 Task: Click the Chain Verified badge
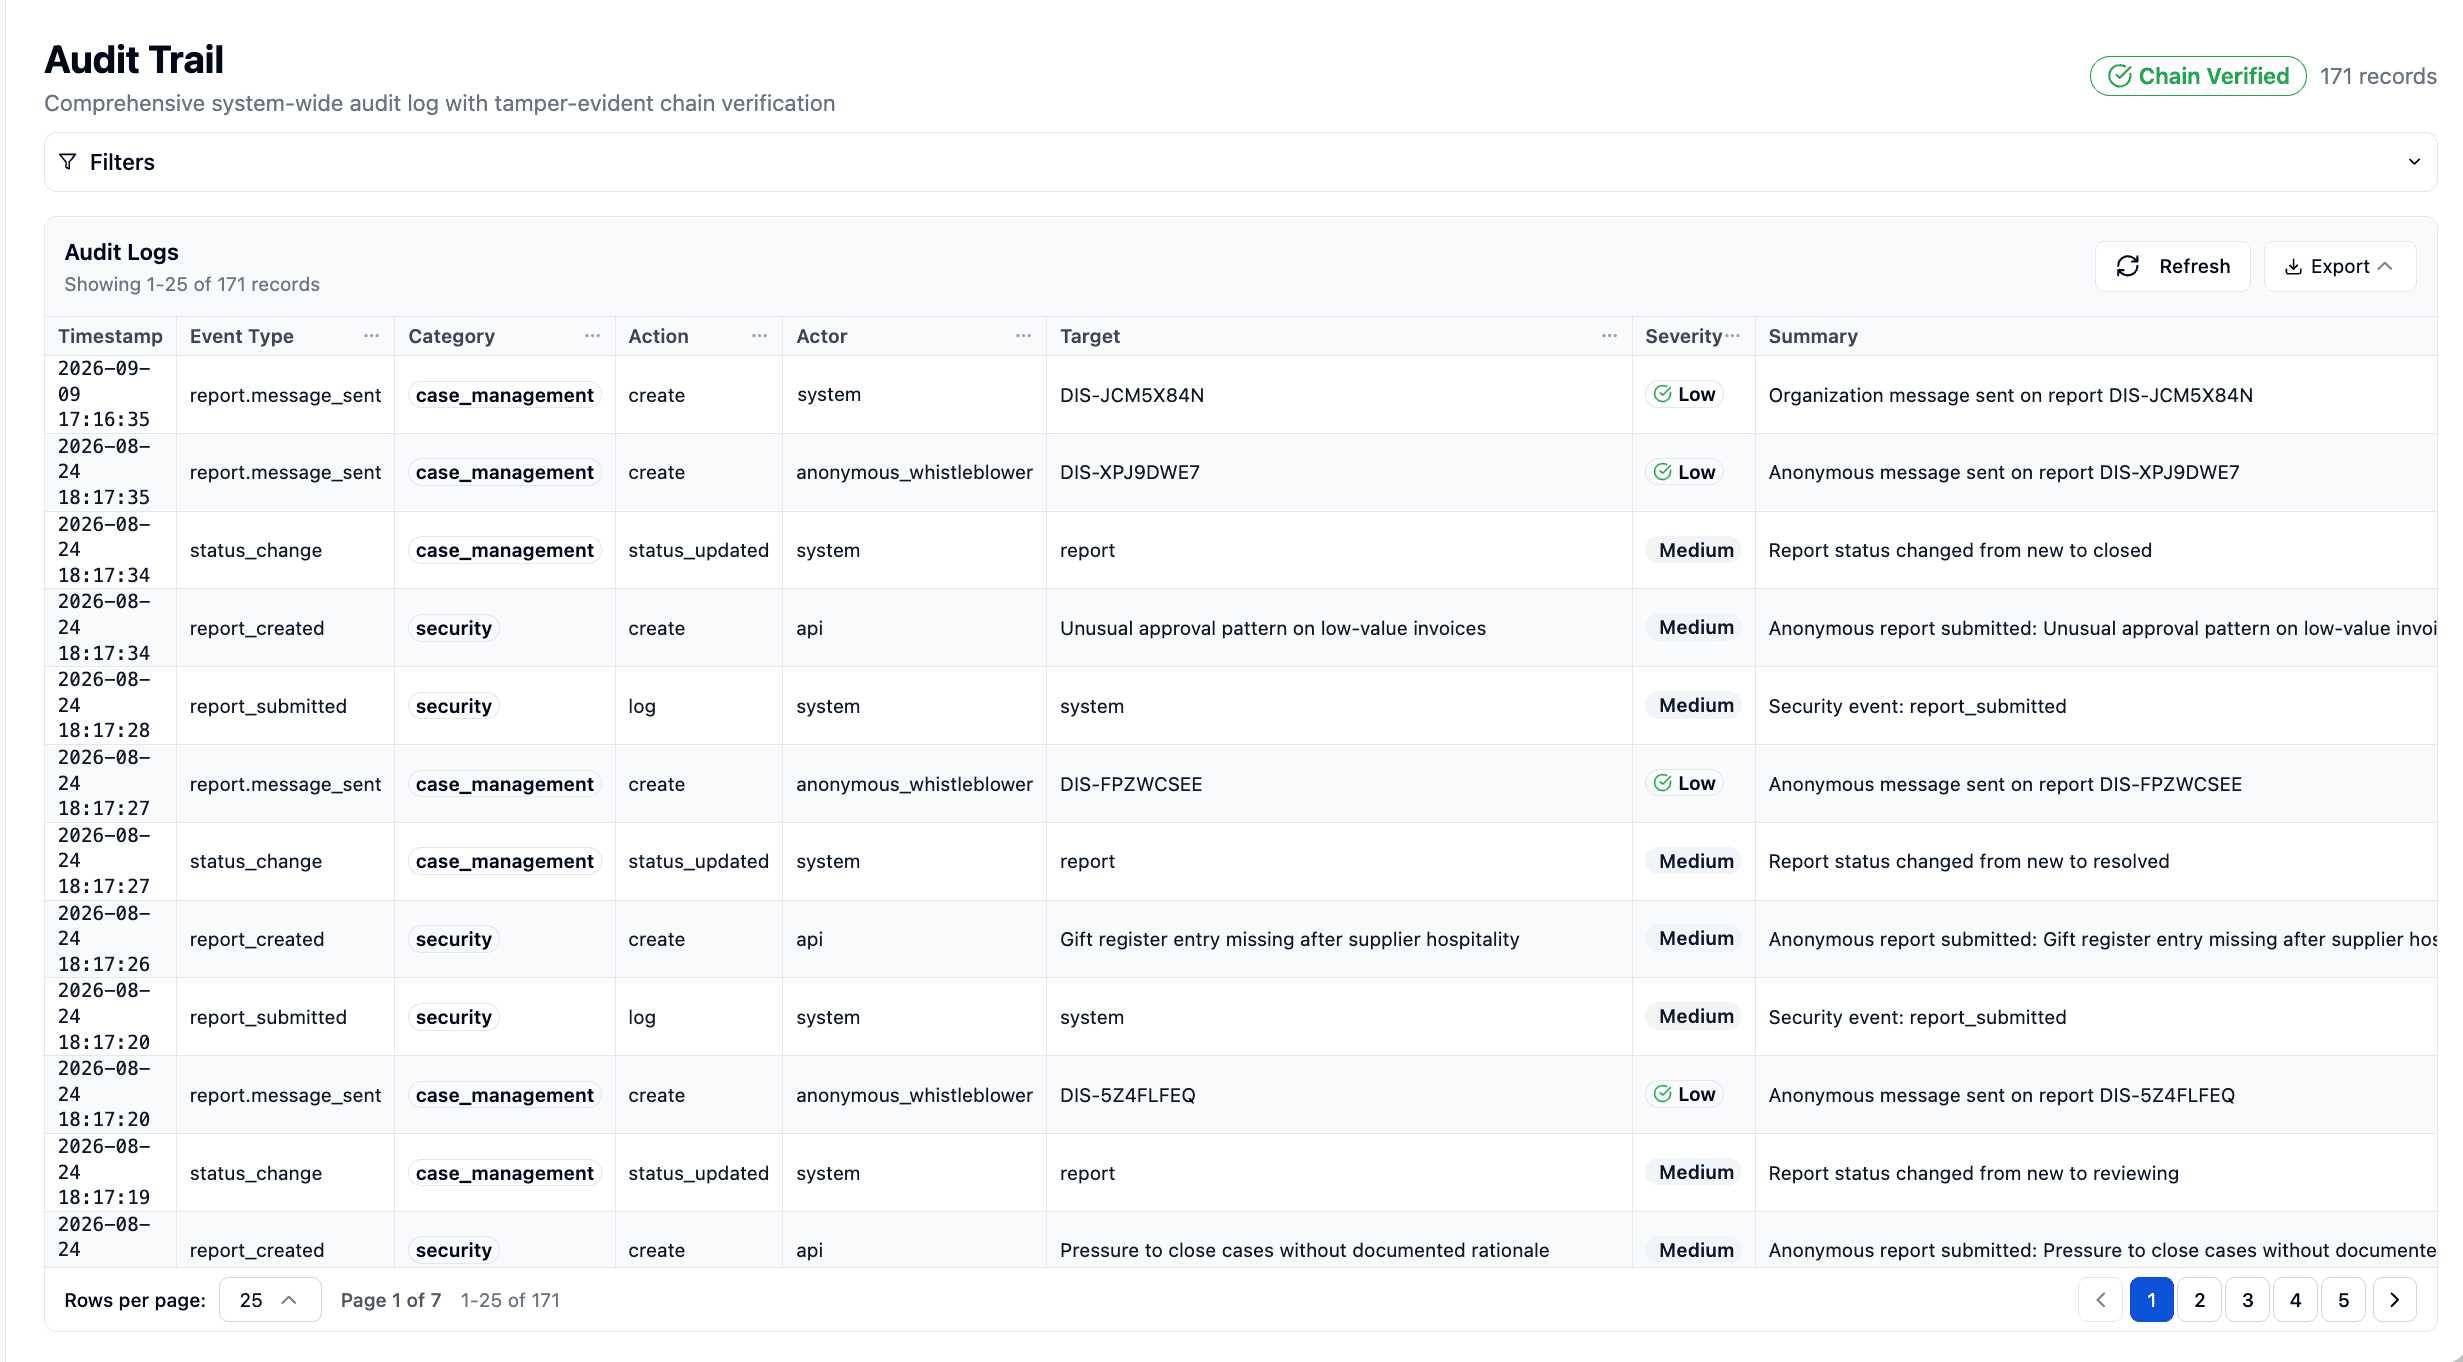(2198, 76)
